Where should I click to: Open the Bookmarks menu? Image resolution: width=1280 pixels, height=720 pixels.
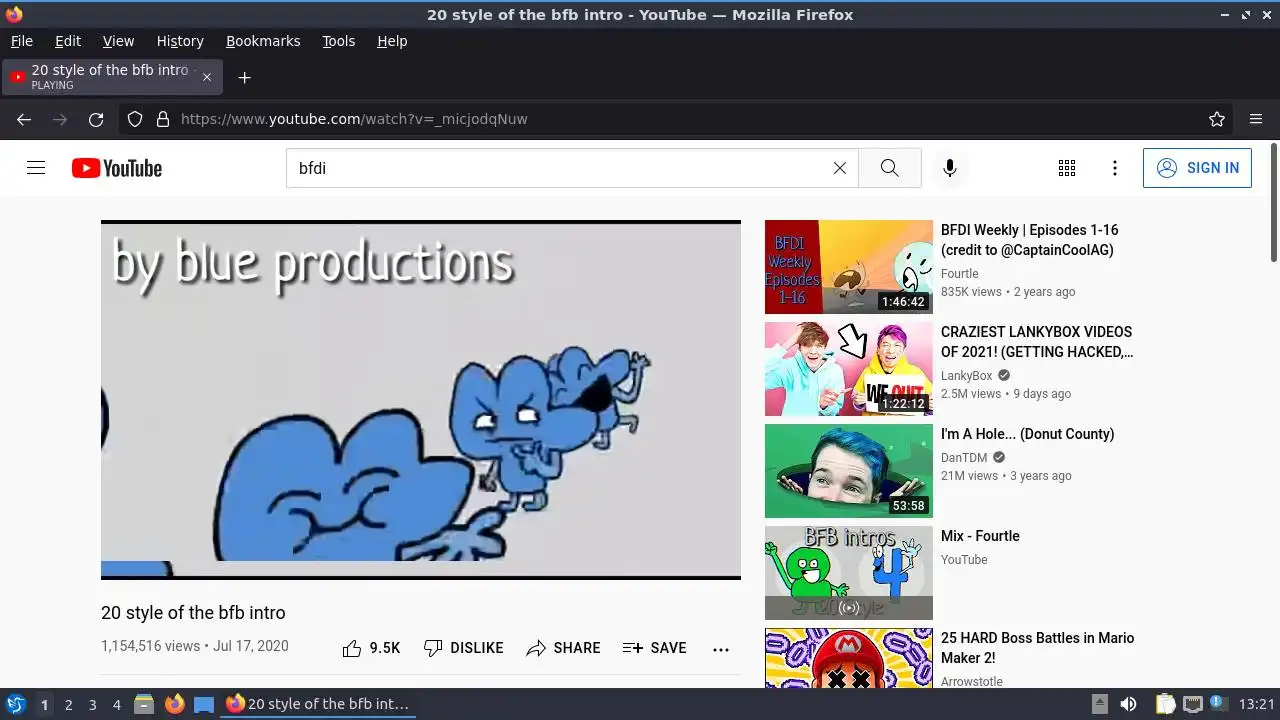[263, 41]
